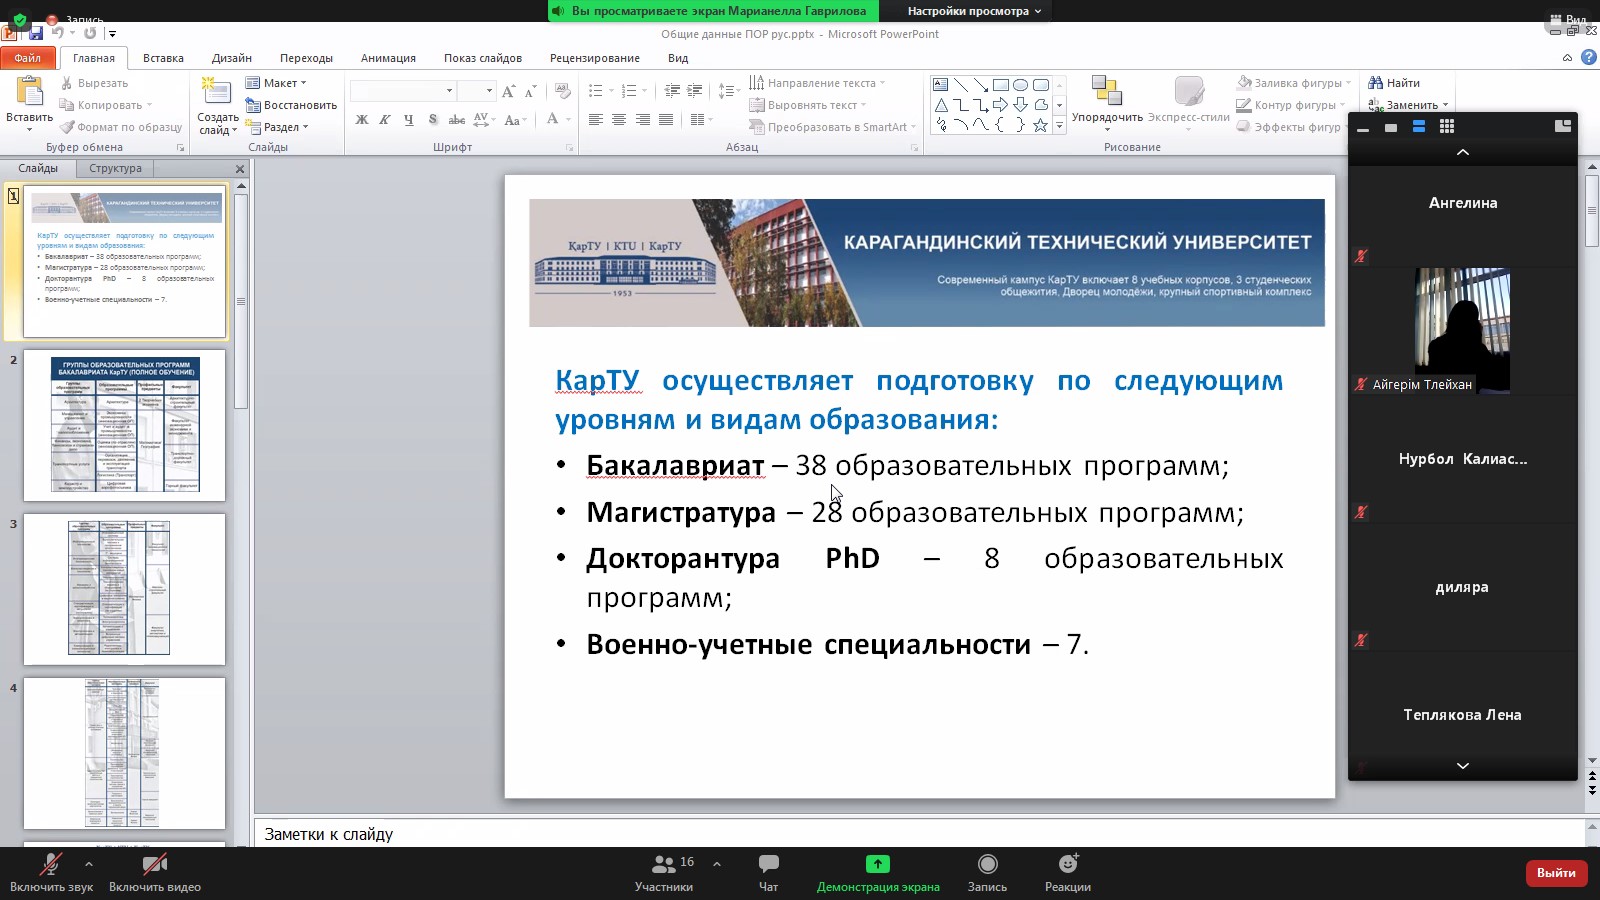Switch to the Transitions (Переходы) tab
This screenshot has height=900, width=1600.
pos(306,58)
